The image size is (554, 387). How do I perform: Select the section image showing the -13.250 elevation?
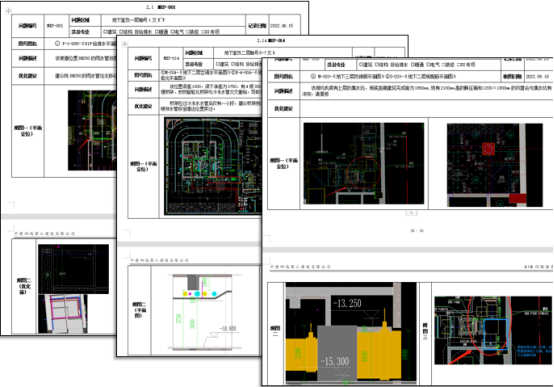[351, 333]
